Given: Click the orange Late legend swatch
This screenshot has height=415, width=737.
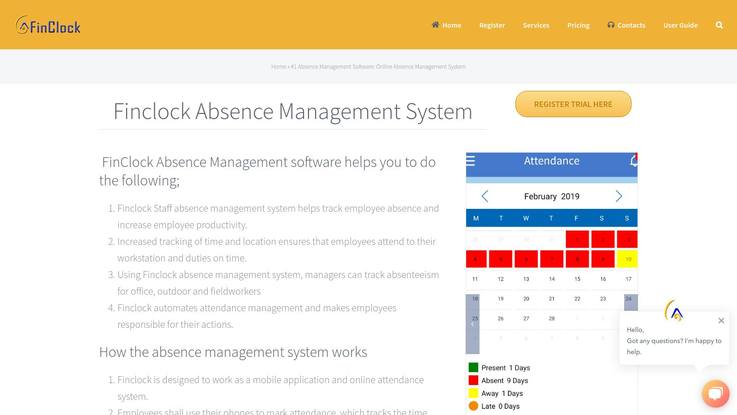Looking at the screenshot, I should 473,406.
